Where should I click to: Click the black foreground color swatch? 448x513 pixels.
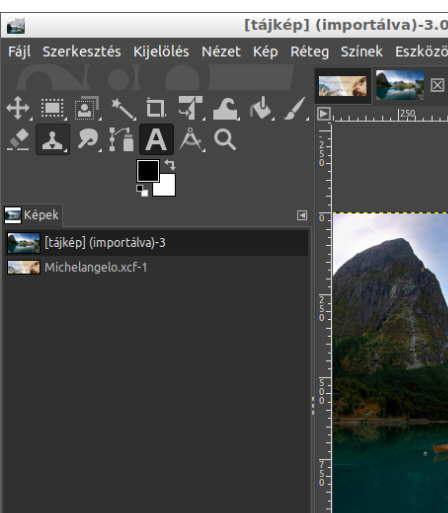(x=148, y=171)
